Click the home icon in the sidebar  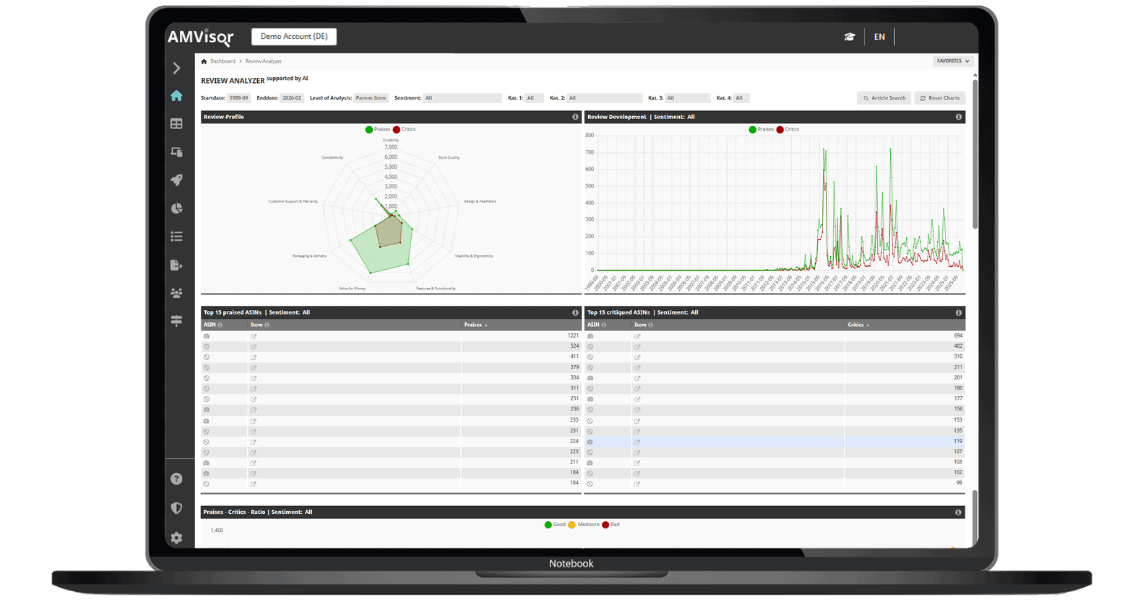coord(176,96)
